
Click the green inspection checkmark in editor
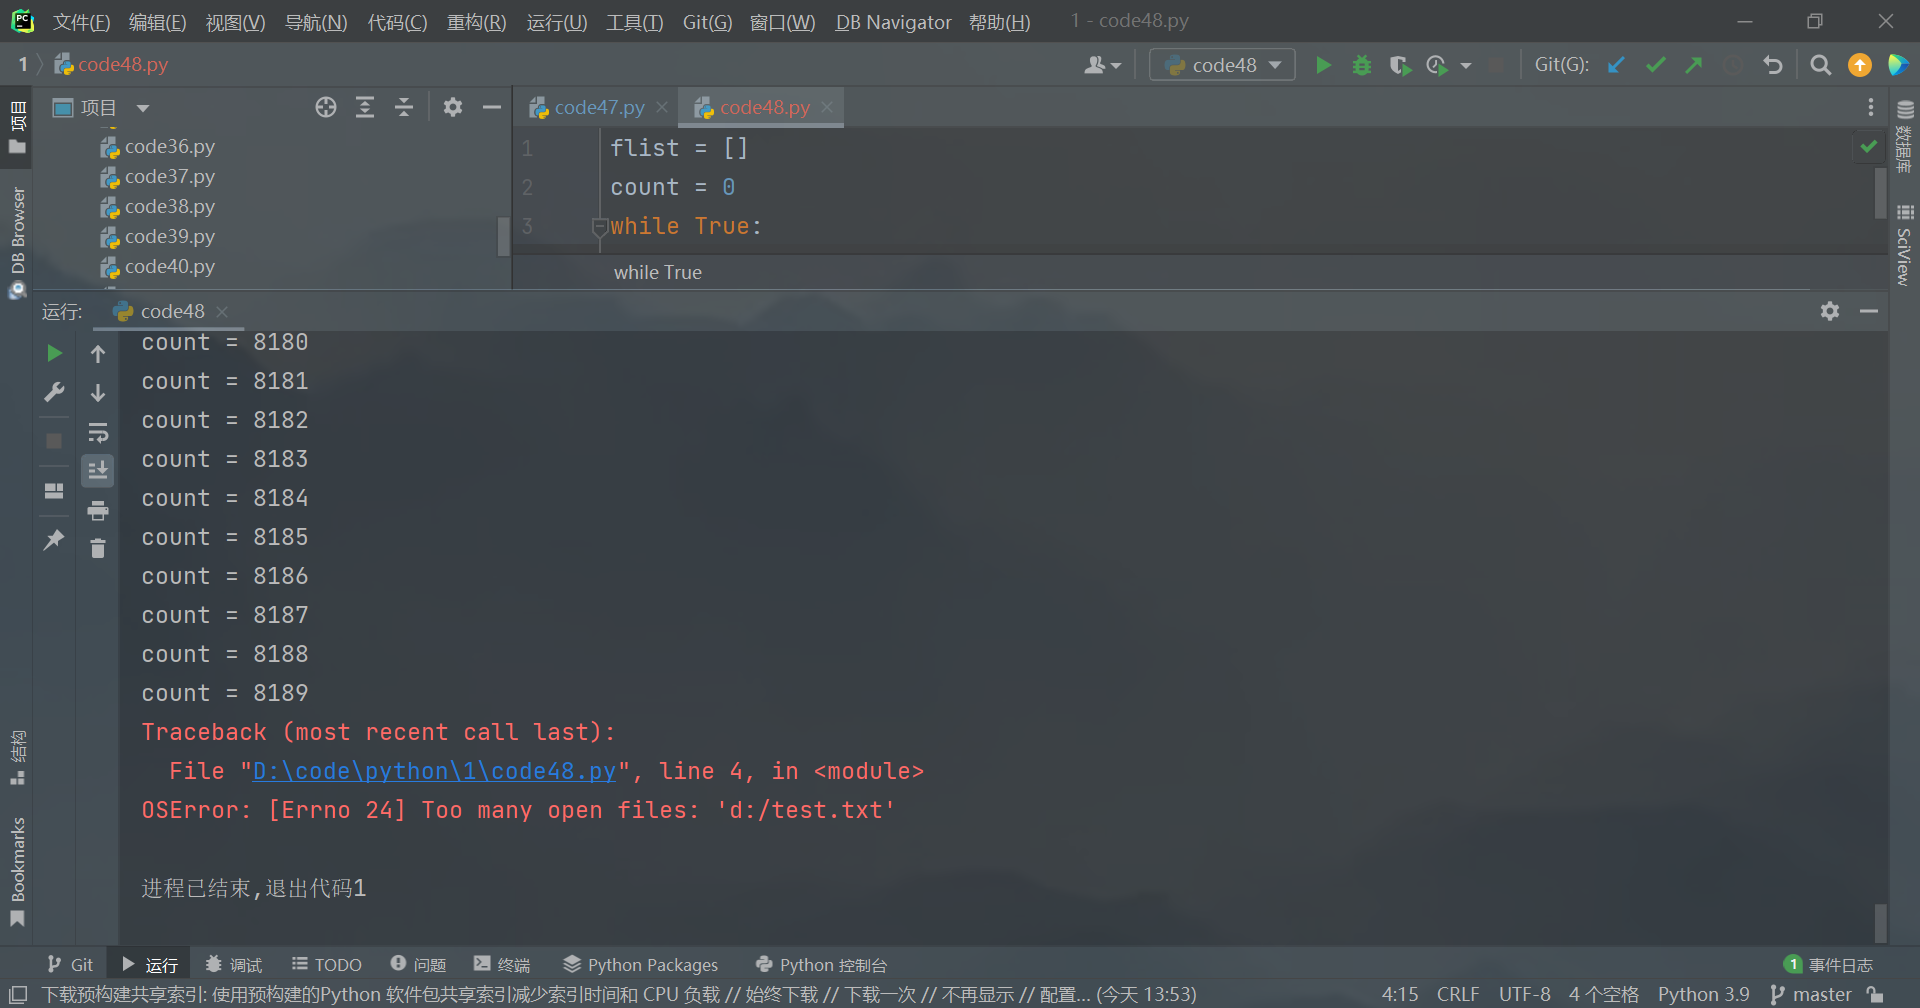click(1868, 147)
